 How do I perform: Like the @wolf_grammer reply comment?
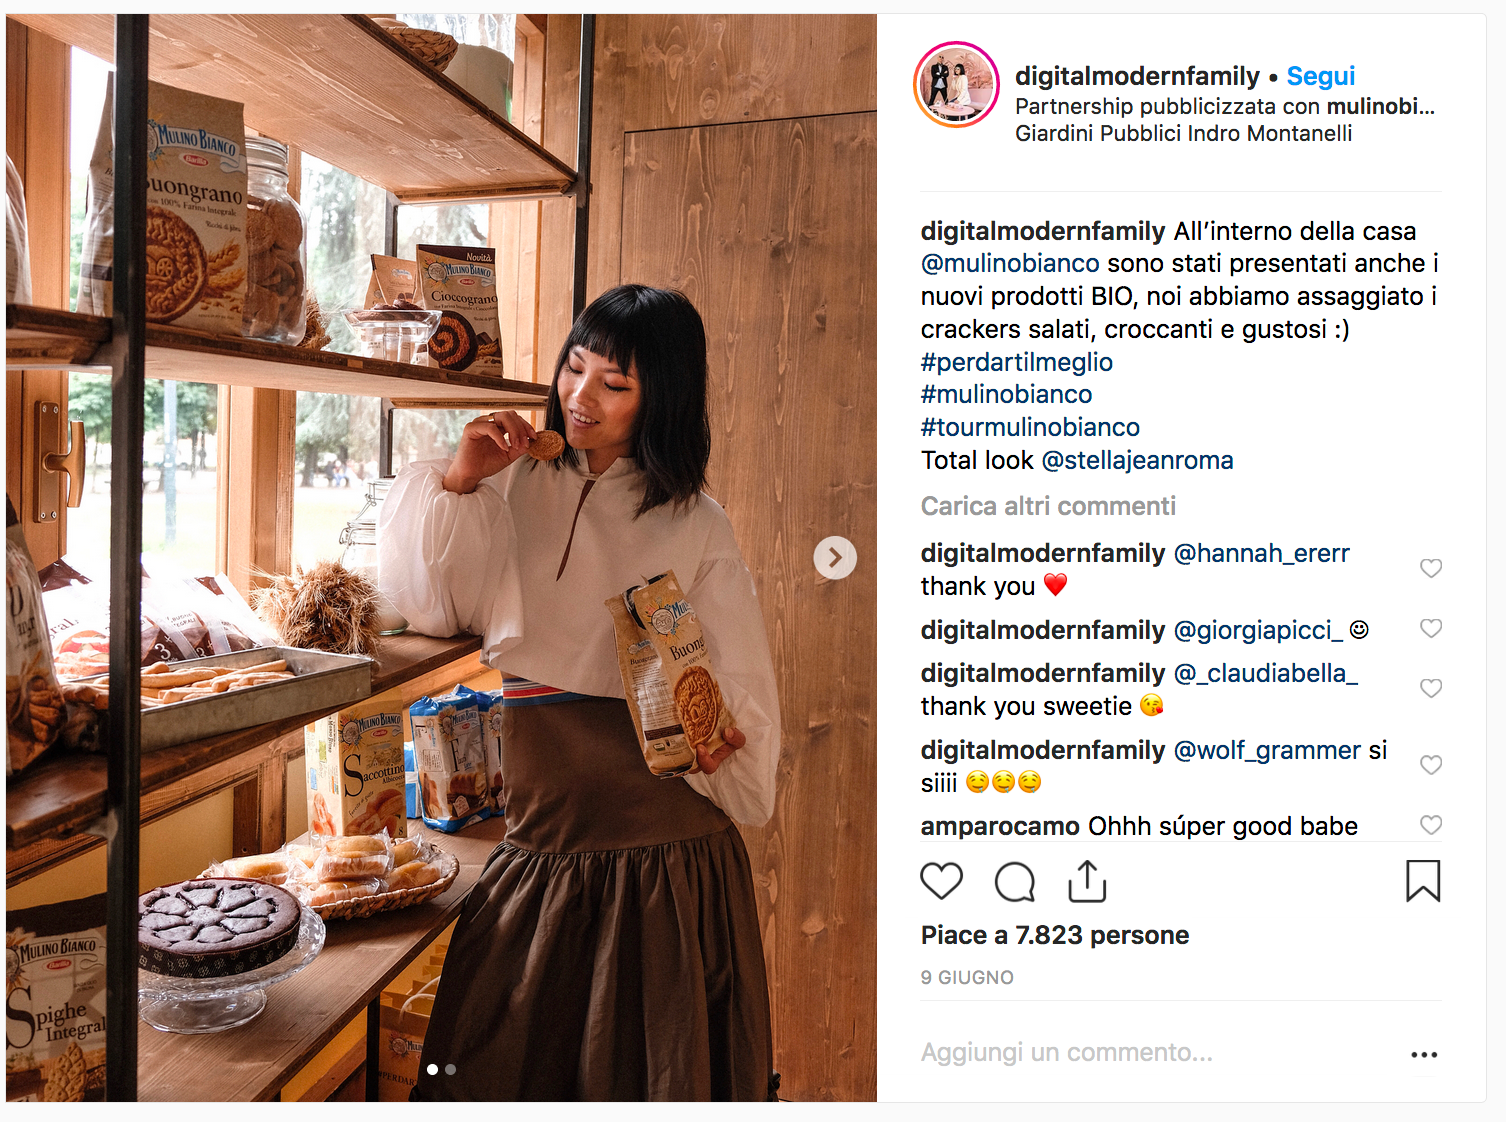click(1431, 765)
